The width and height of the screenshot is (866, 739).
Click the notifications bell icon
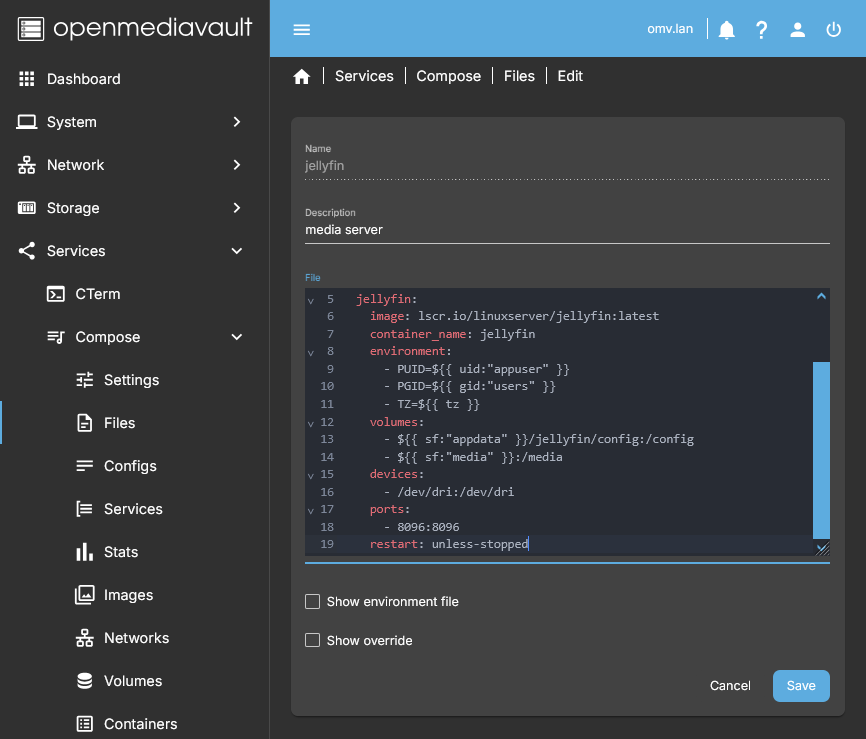(x=727, y=30)
